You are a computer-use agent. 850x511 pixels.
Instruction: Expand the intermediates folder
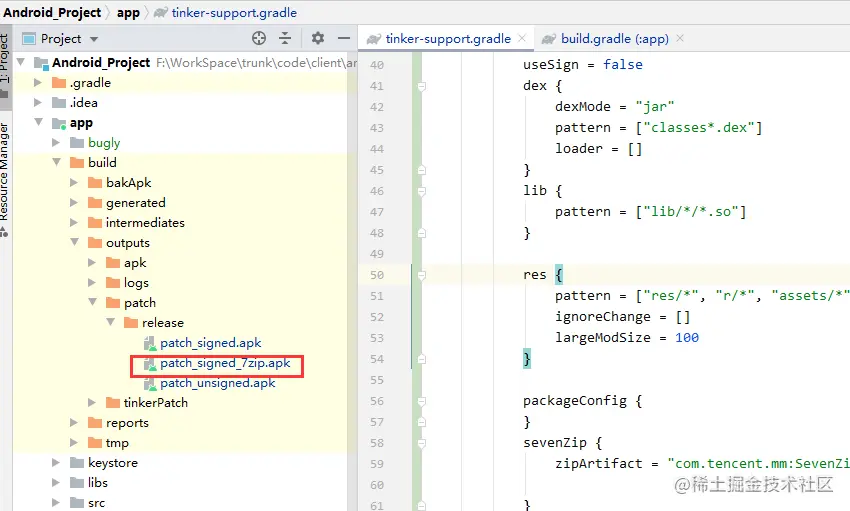tap(74, 223)
